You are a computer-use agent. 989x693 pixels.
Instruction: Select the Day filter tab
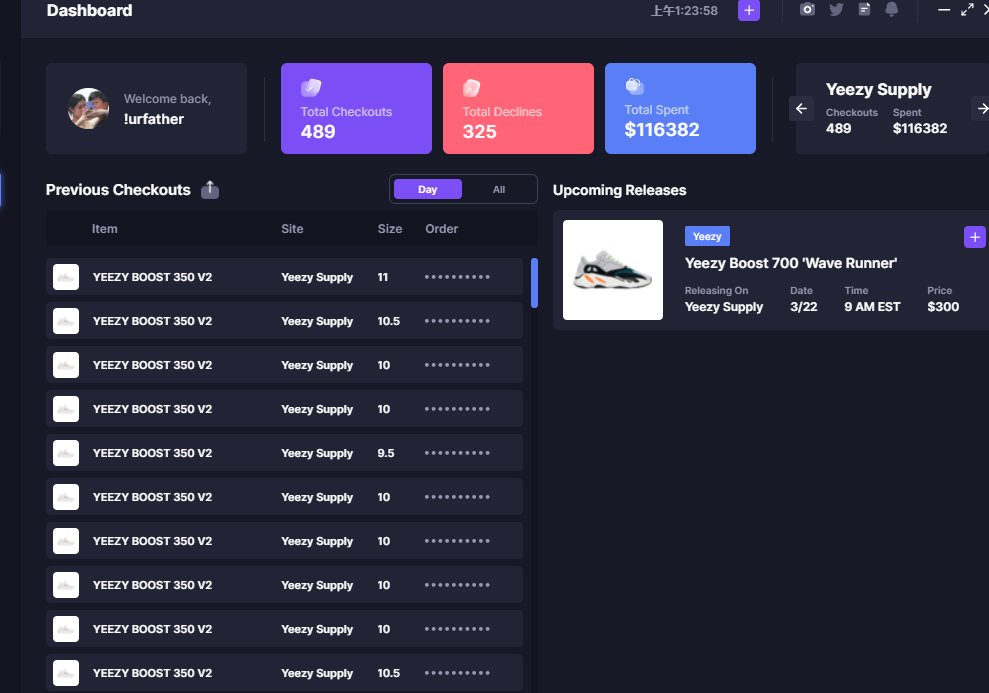[x=428, y=189]
